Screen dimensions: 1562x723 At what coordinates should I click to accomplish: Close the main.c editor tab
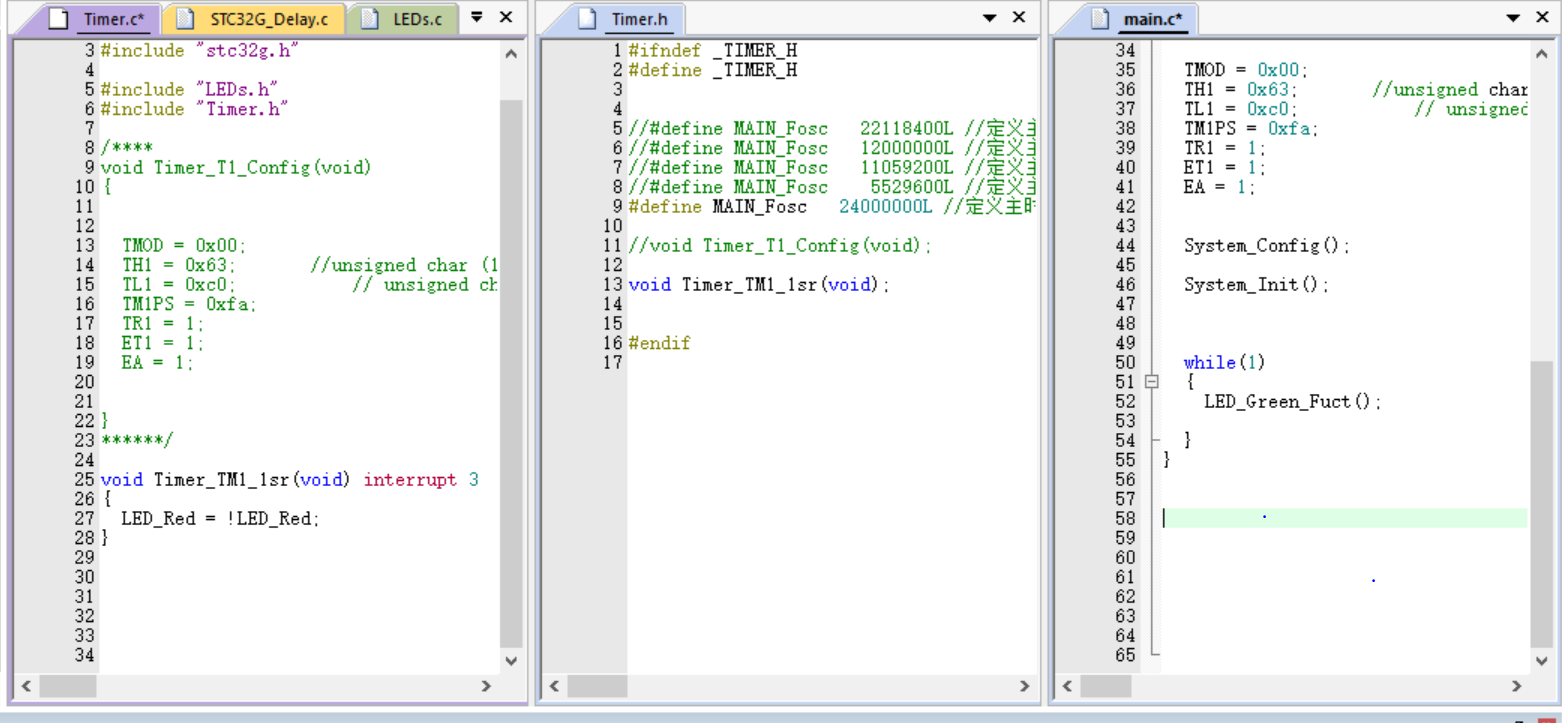point(1542,17)
